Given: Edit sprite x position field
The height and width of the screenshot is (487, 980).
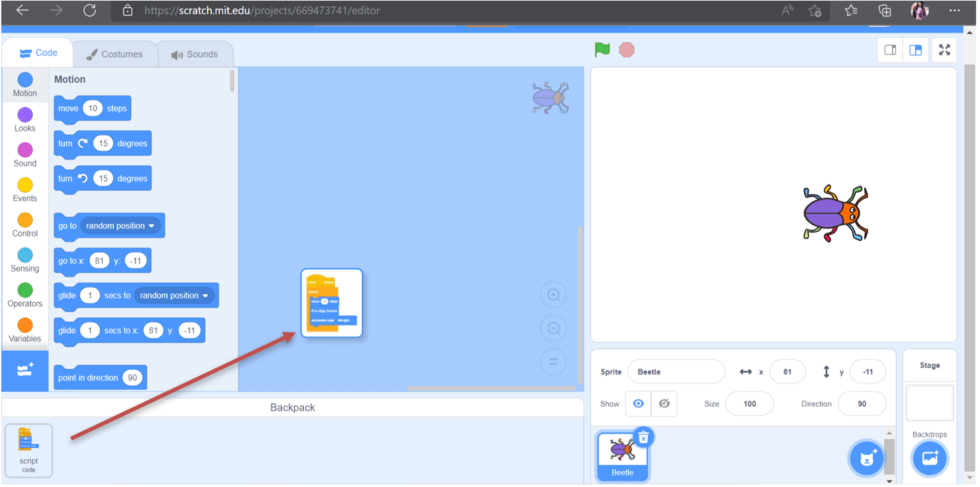Looking at the screenshot, I should [788, 371].
